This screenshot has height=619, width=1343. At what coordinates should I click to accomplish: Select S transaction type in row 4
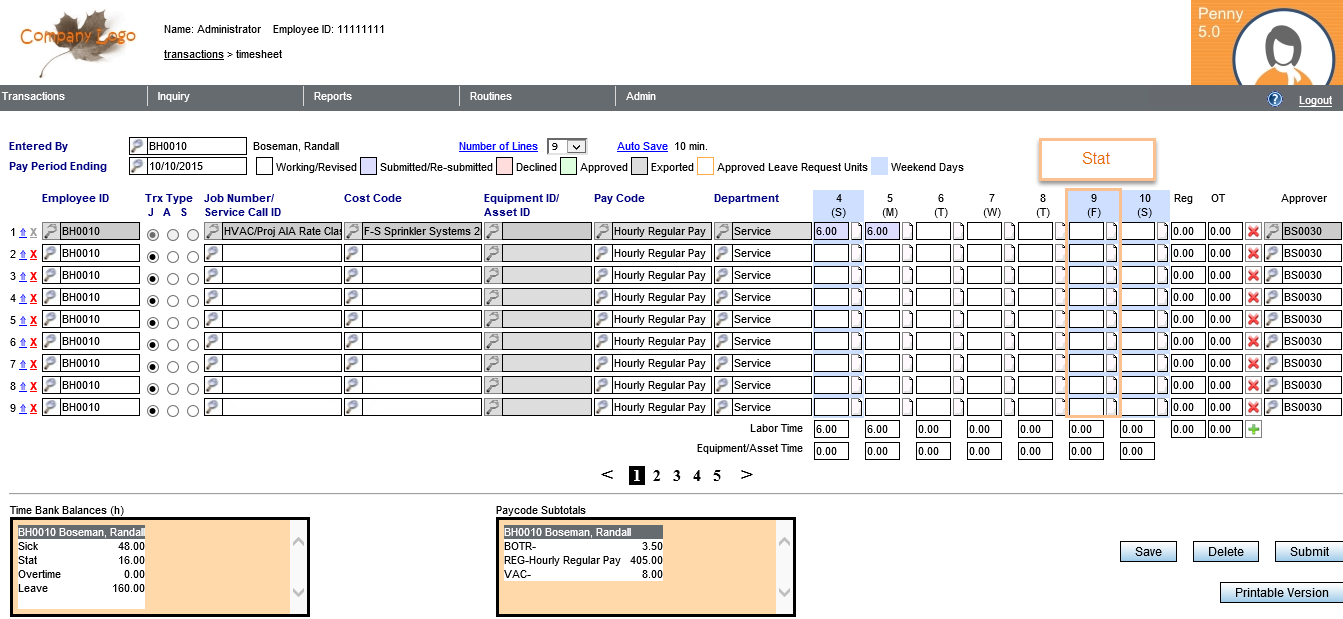click(x=193, y=300)
